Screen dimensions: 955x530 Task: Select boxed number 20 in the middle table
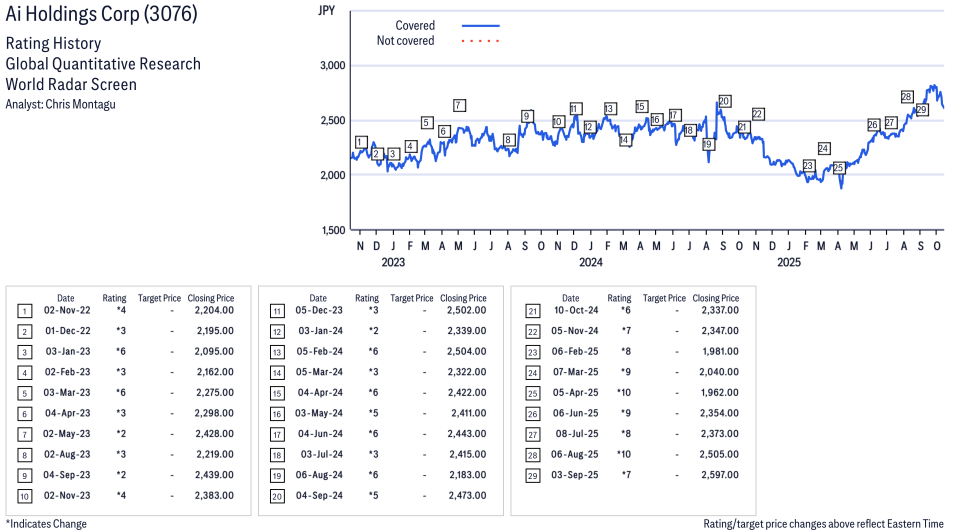276,496
